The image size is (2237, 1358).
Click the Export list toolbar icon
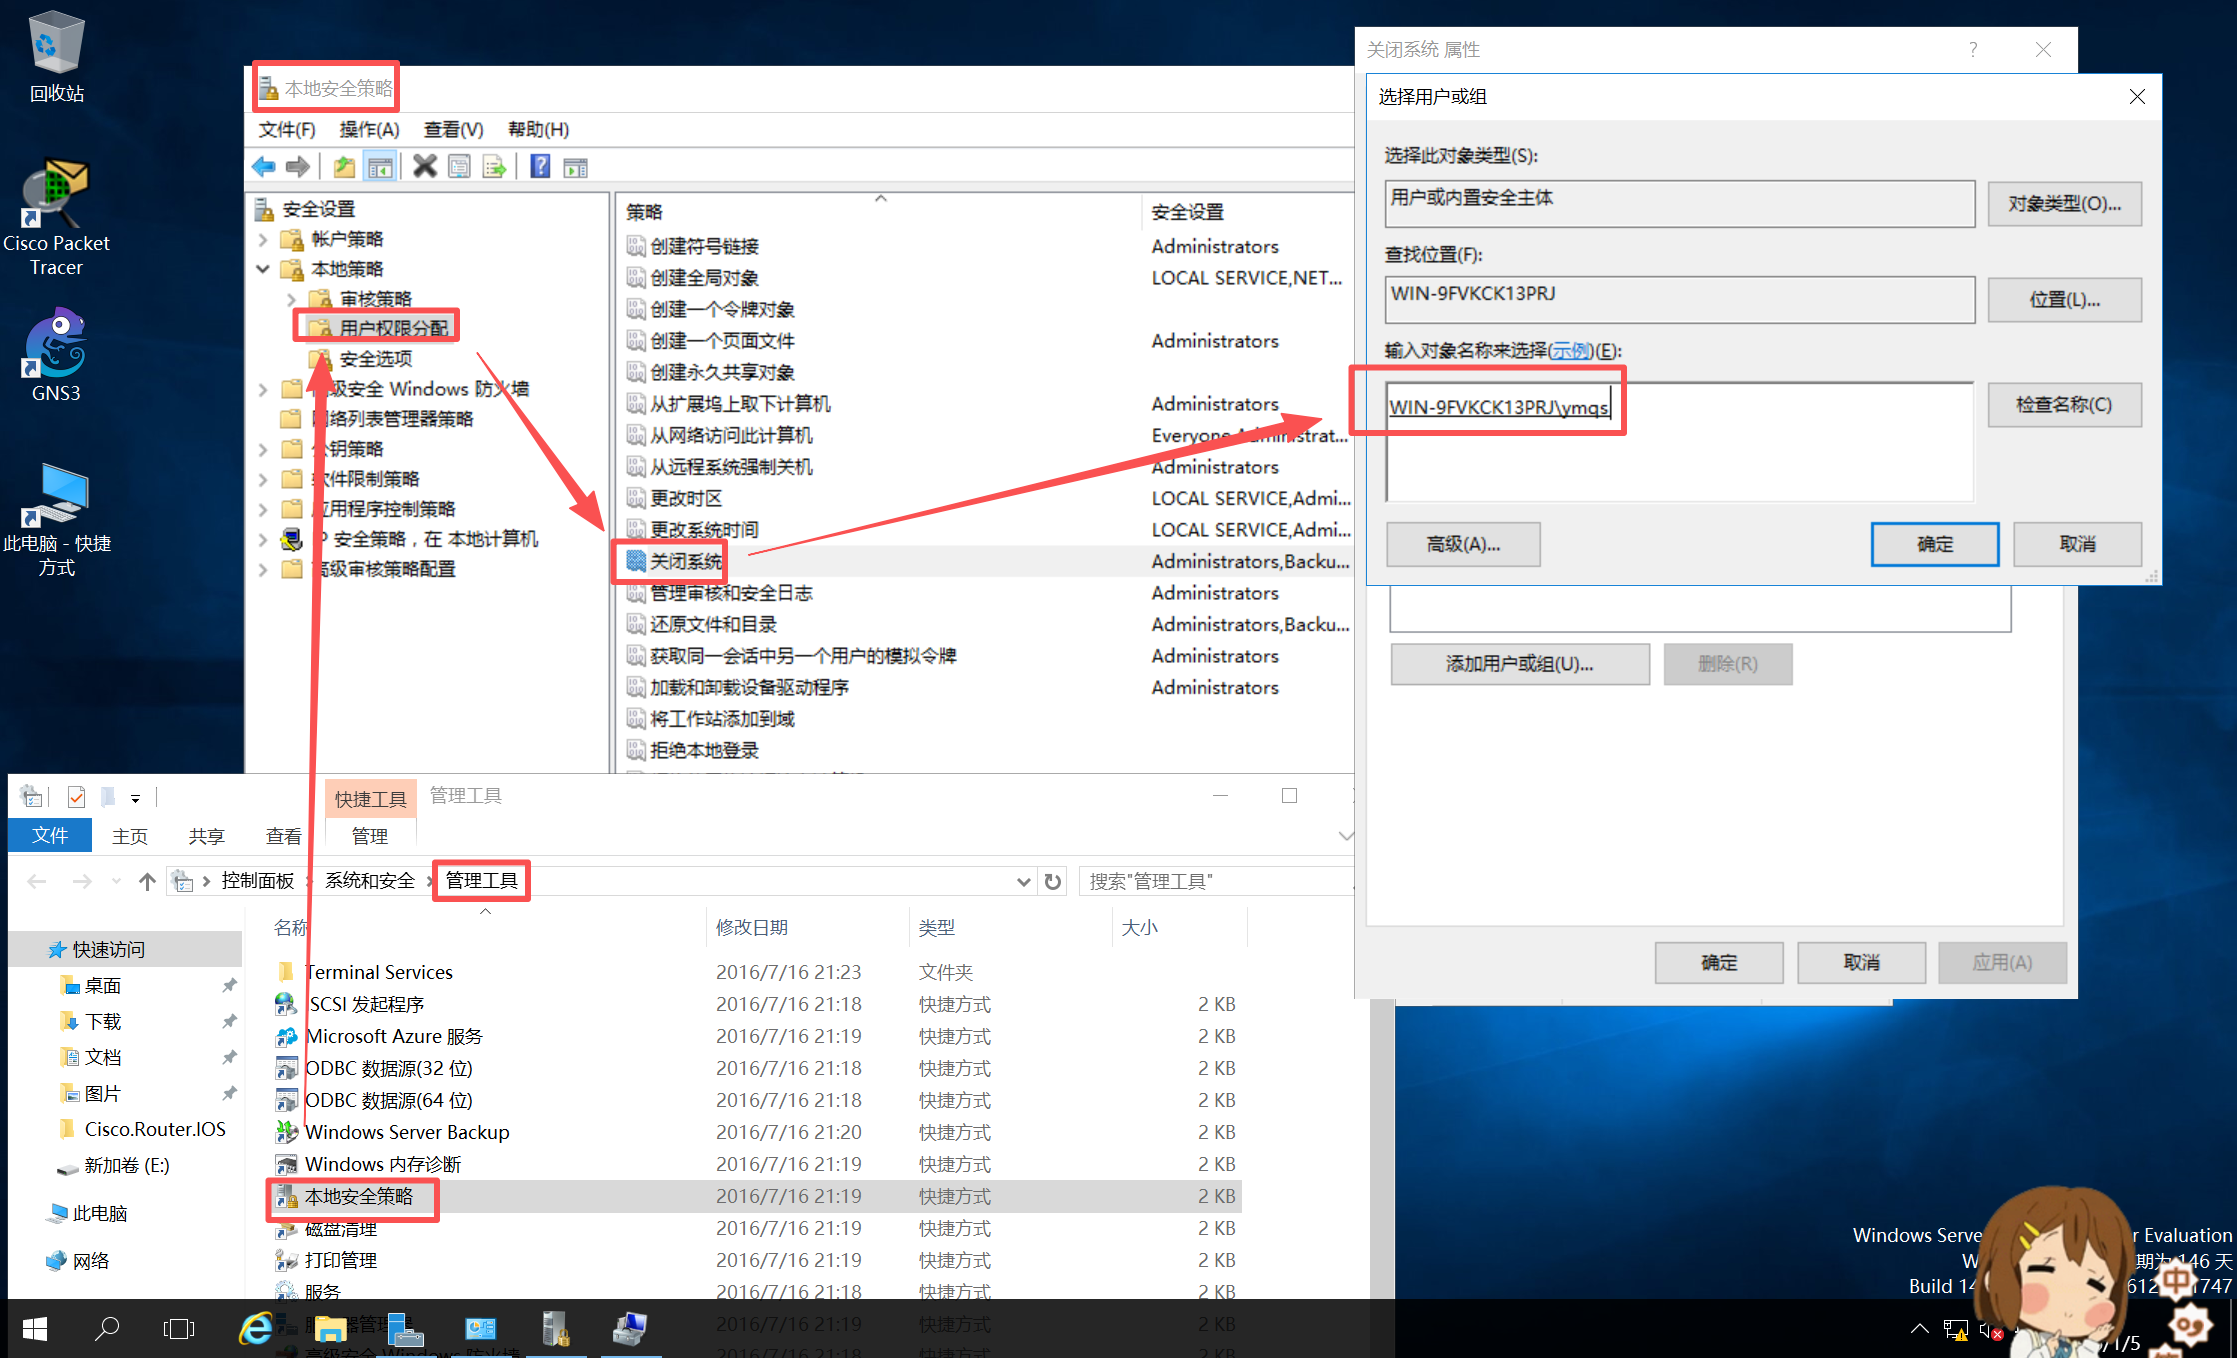point(494,167)
